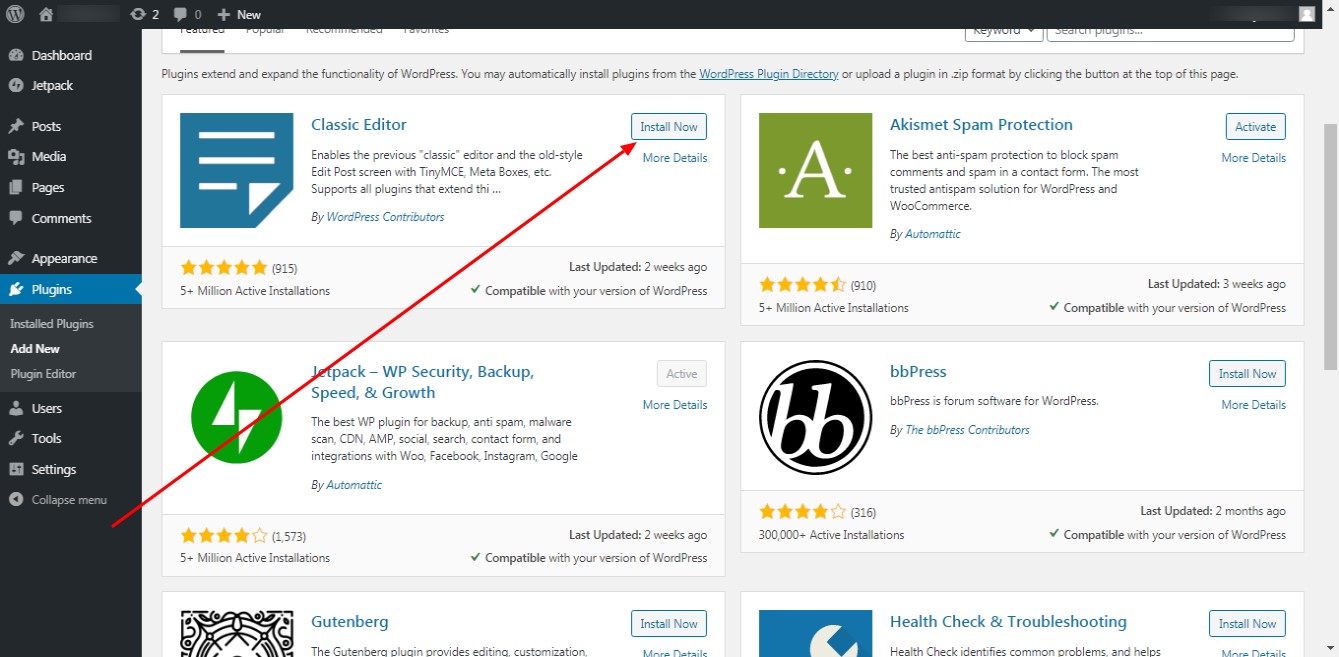Click the Akismet plugin thumbnail
Screen dimensions: 1339x657
pyautogui.click(x=816, y=170)
